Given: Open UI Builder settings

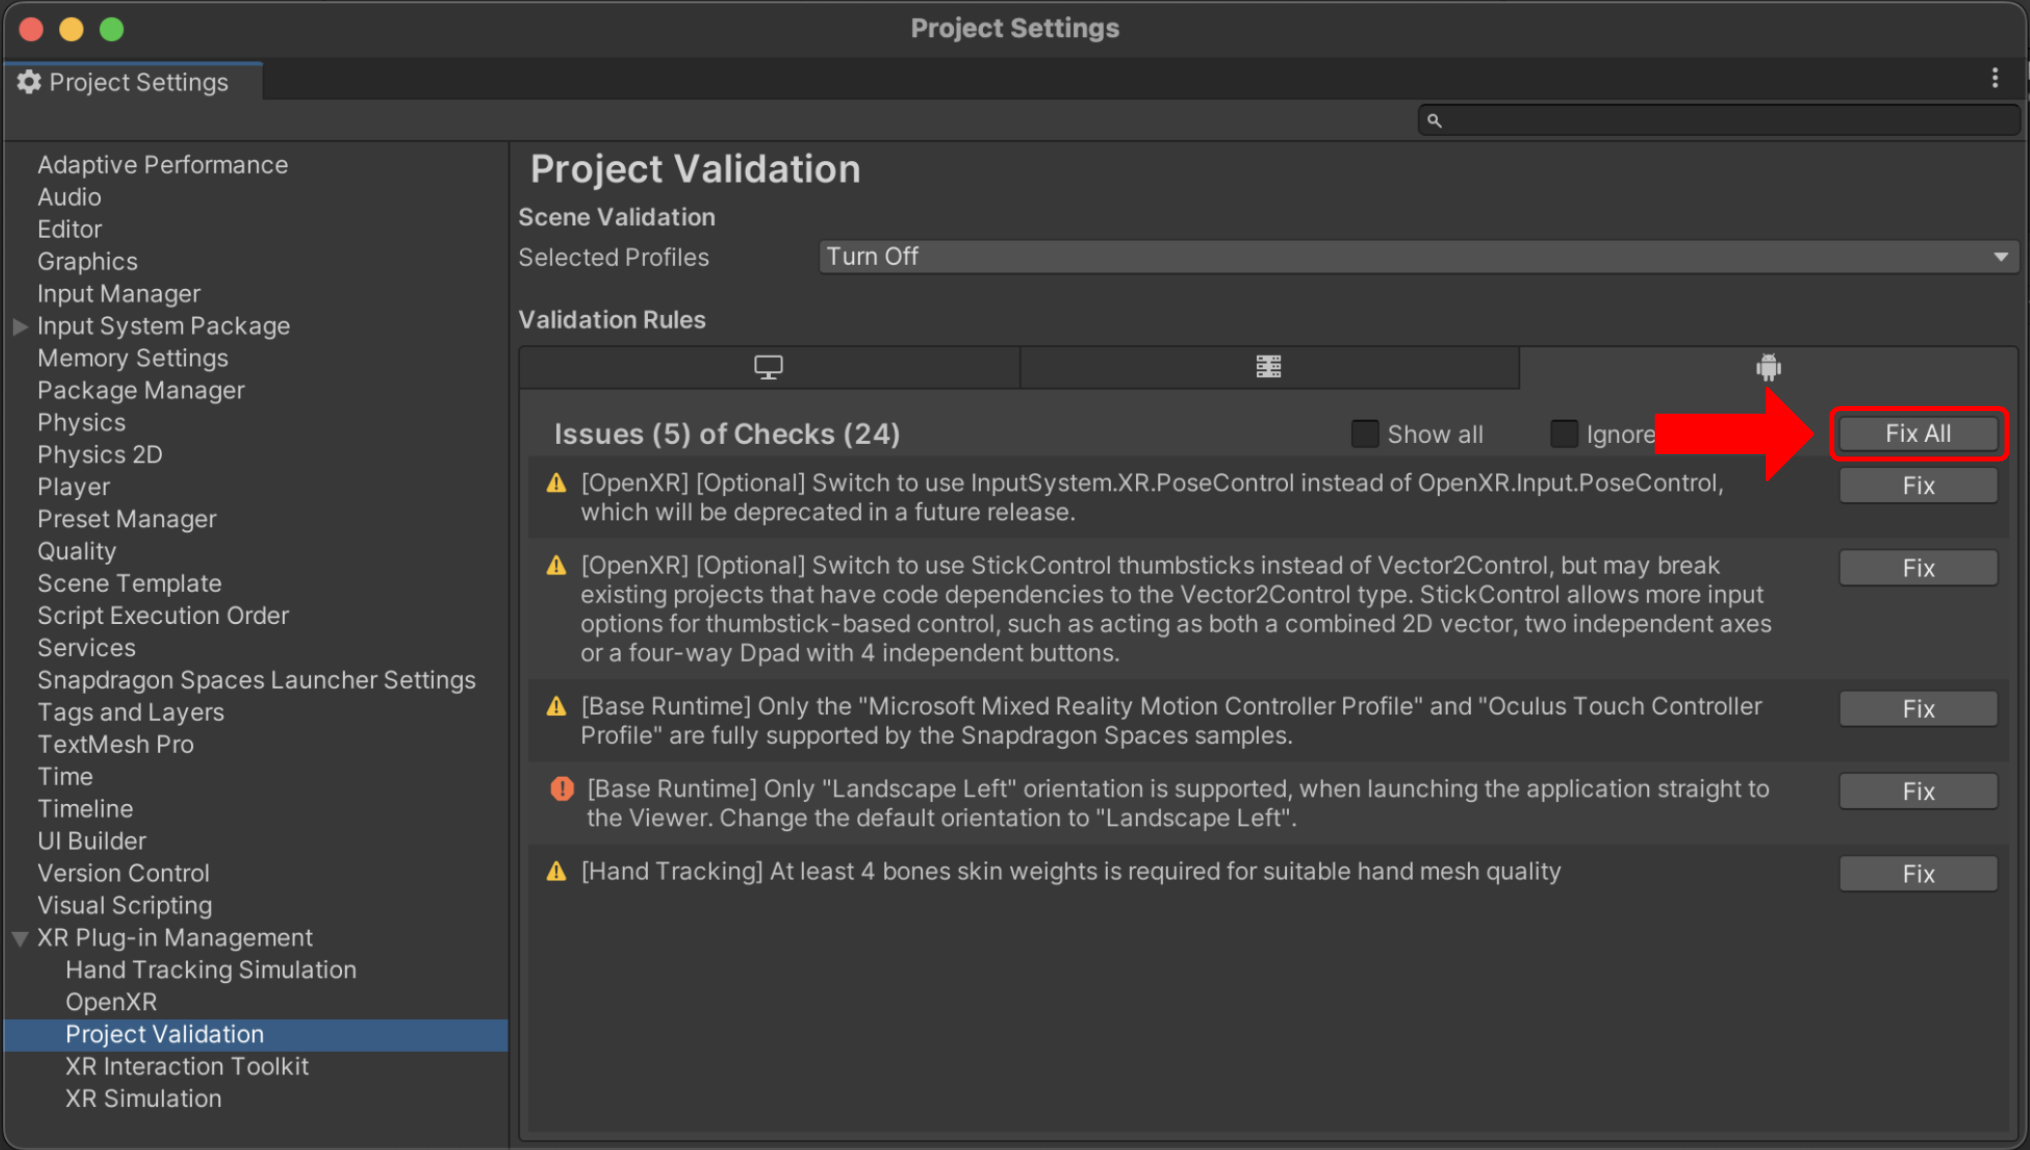Looking at the screenshot, I should pos(92,841).
